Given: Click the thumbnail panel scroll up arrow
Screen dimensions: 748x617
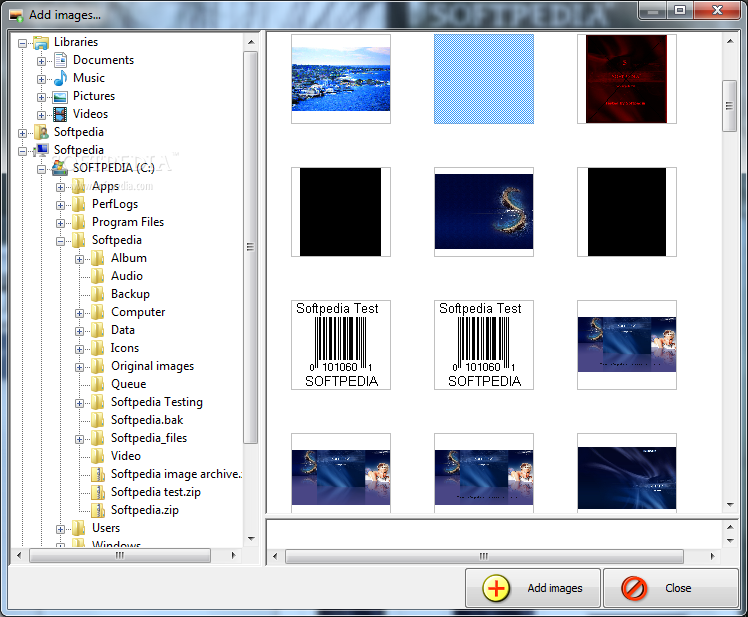Looking at the screenshot, I should (730, 42).
